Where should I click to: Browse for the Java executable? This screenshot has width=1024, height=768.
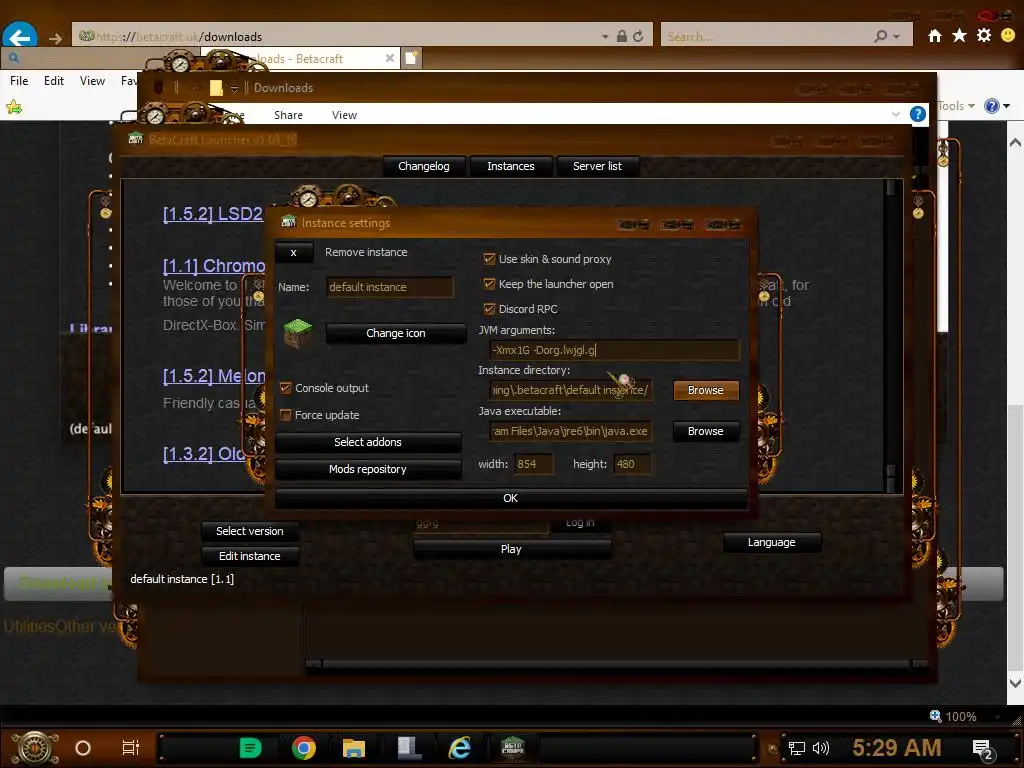coord(705,431)
